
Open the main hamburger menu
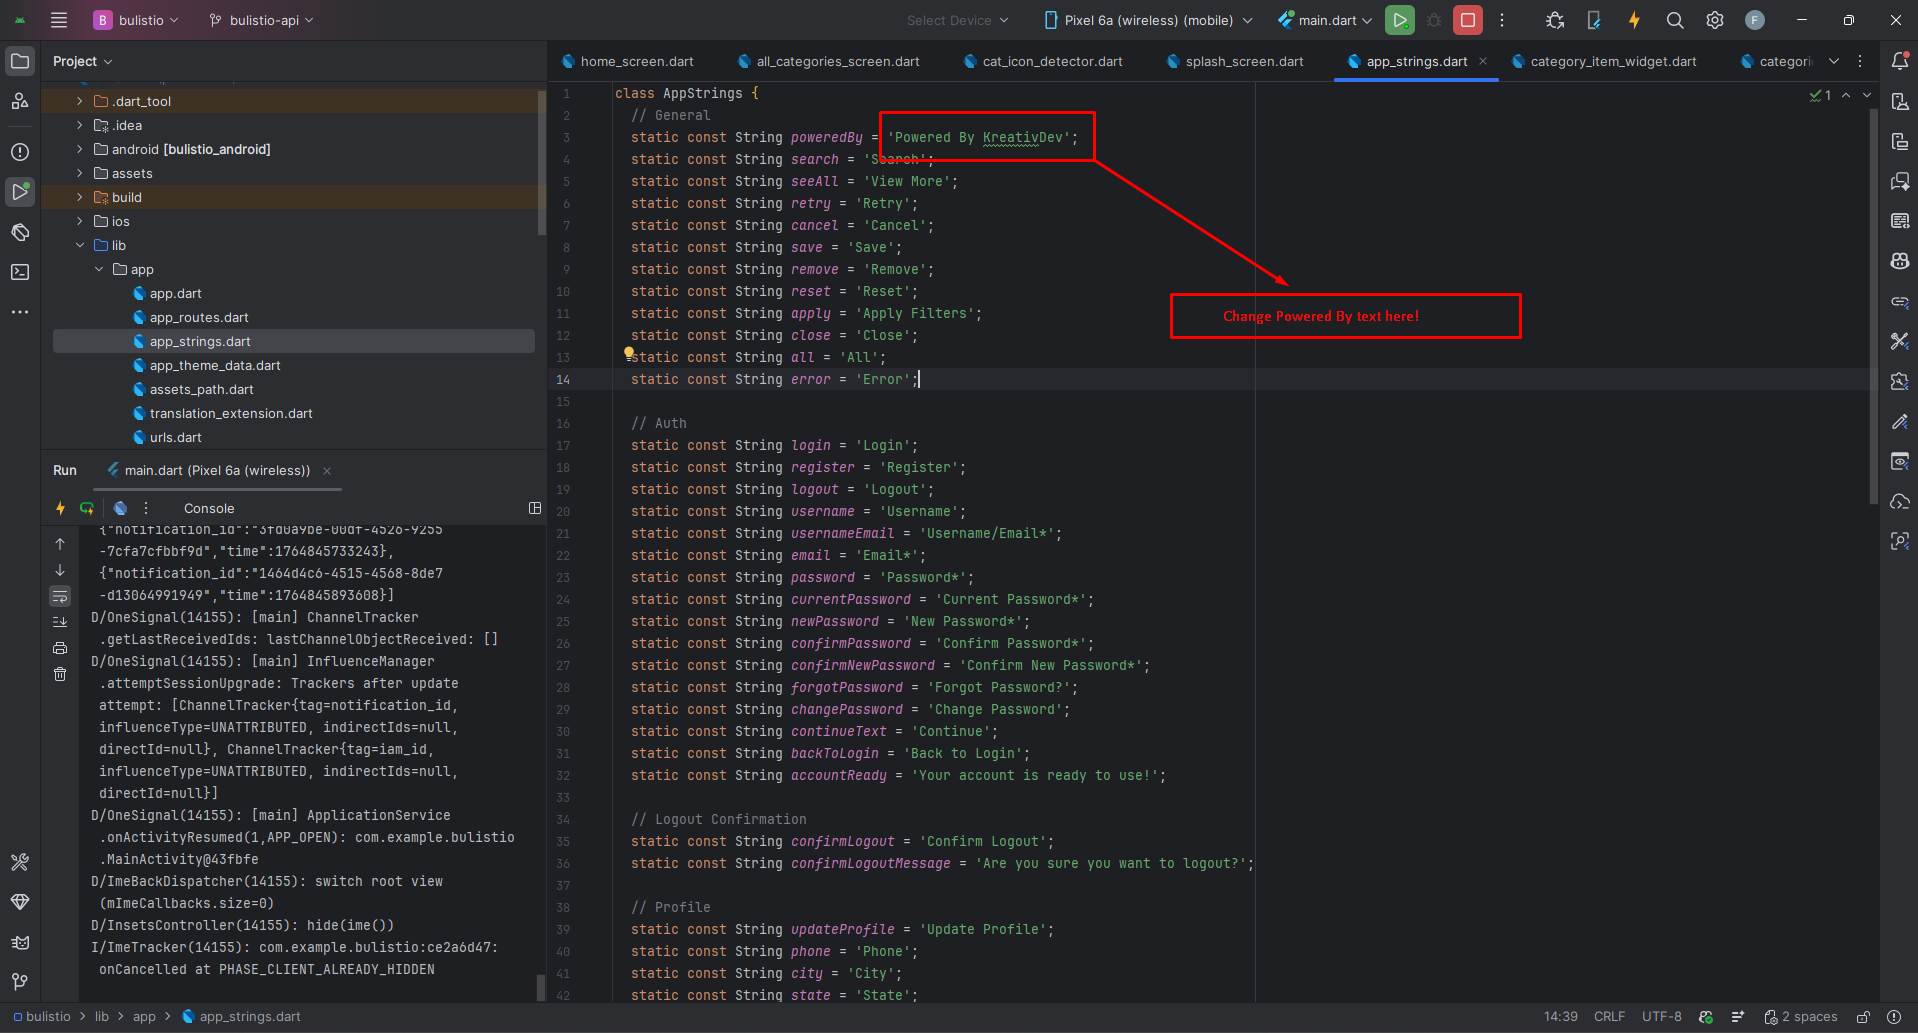(x=59, y=20)
